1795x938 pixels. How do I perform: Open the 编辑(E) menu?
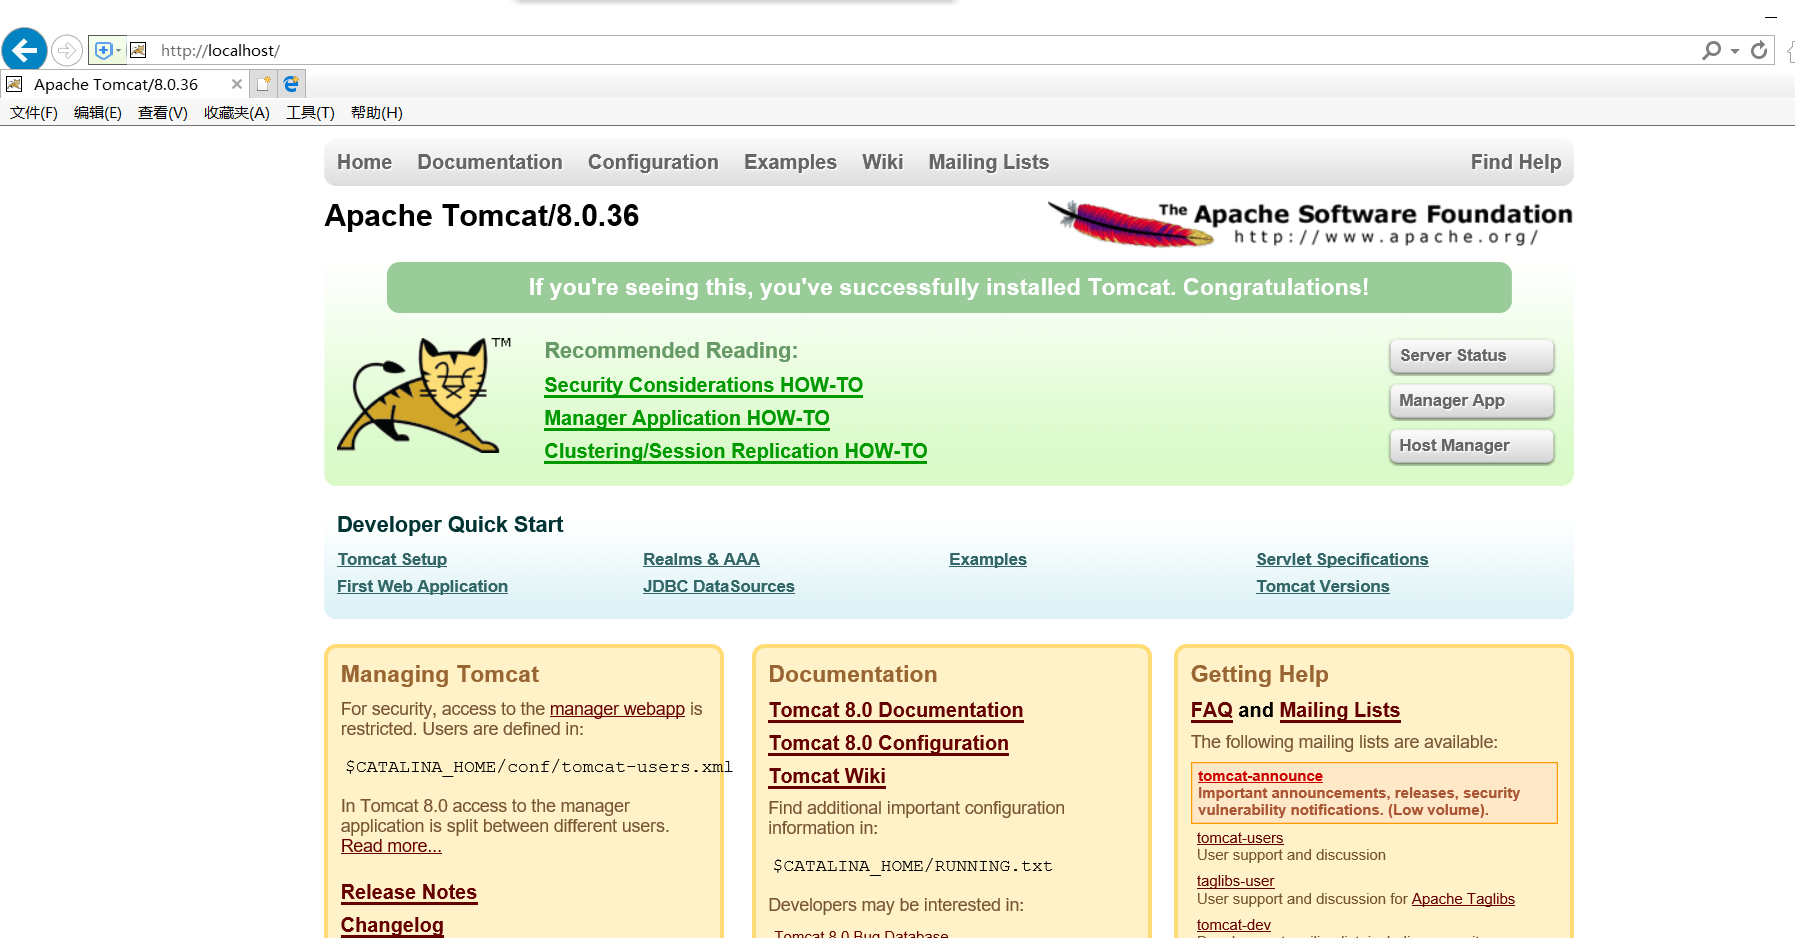tap(98, 113)
